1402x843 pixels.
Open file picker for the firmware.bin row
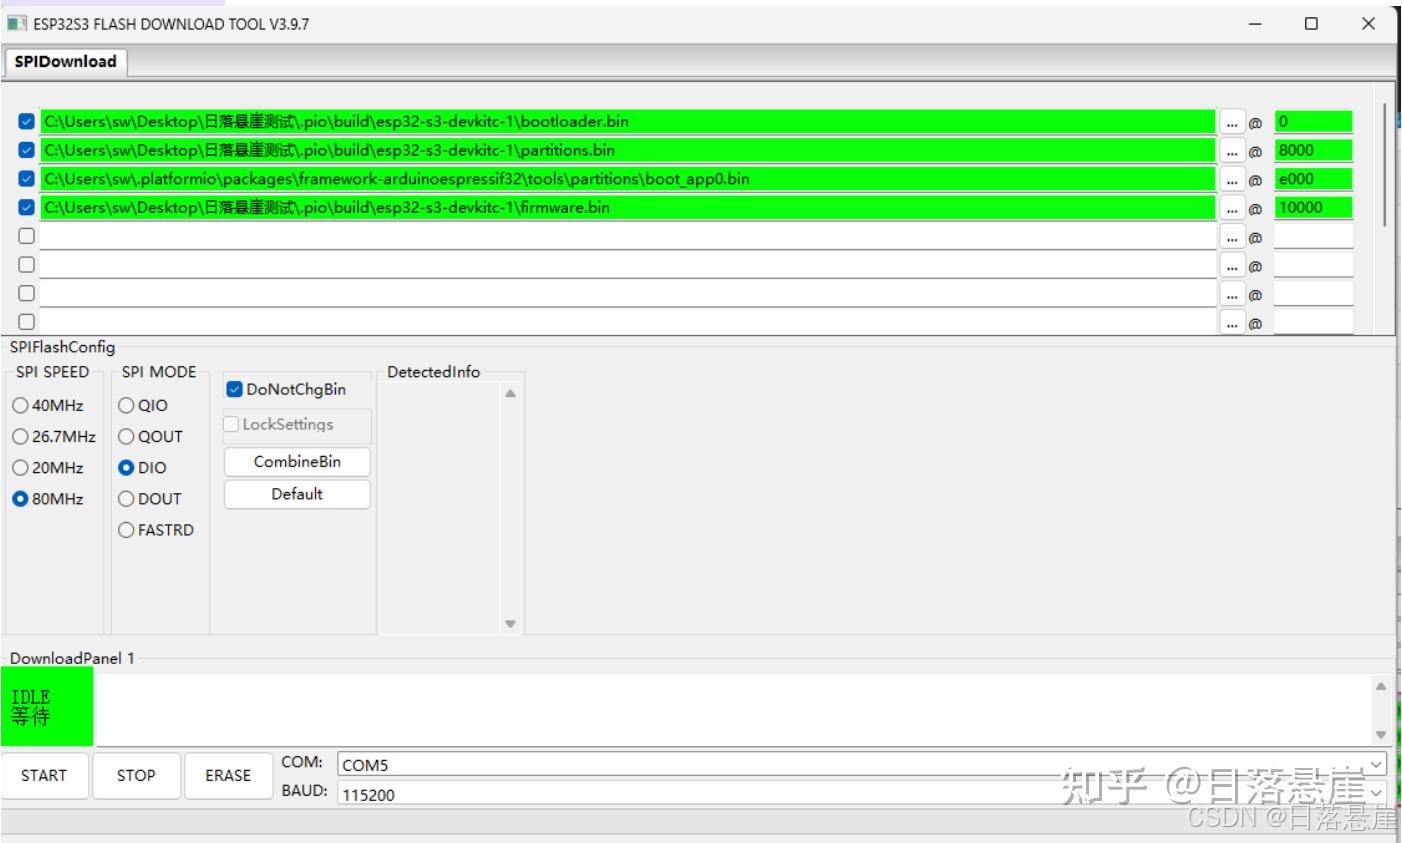1231,207
